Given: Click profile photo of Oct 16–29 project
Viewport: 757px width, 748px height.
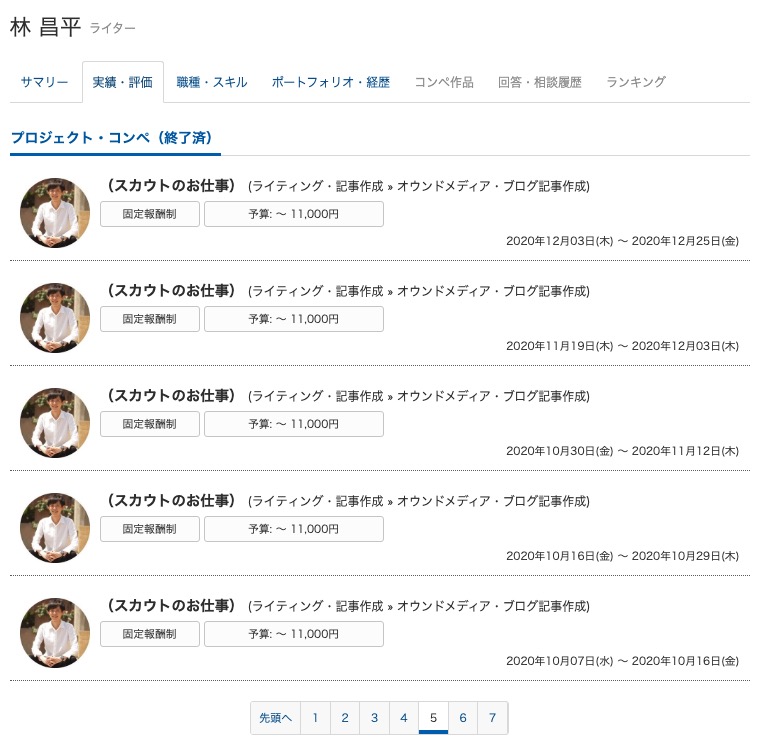Looking at the screenshot, I should (55, 528).
